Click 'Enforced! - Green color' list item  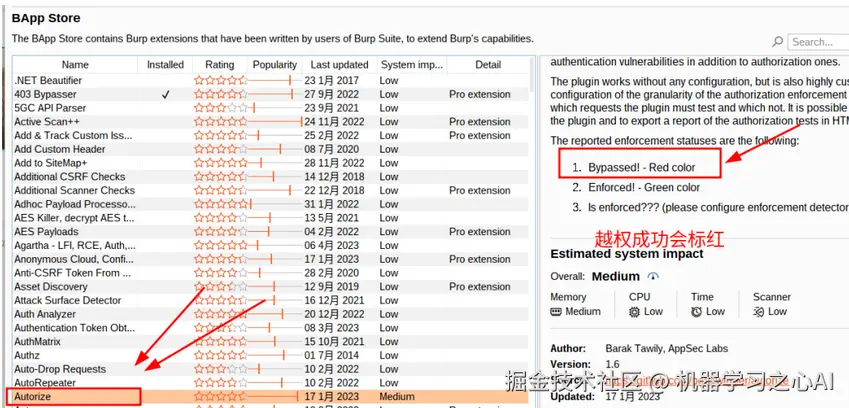[x=644, y=188]
